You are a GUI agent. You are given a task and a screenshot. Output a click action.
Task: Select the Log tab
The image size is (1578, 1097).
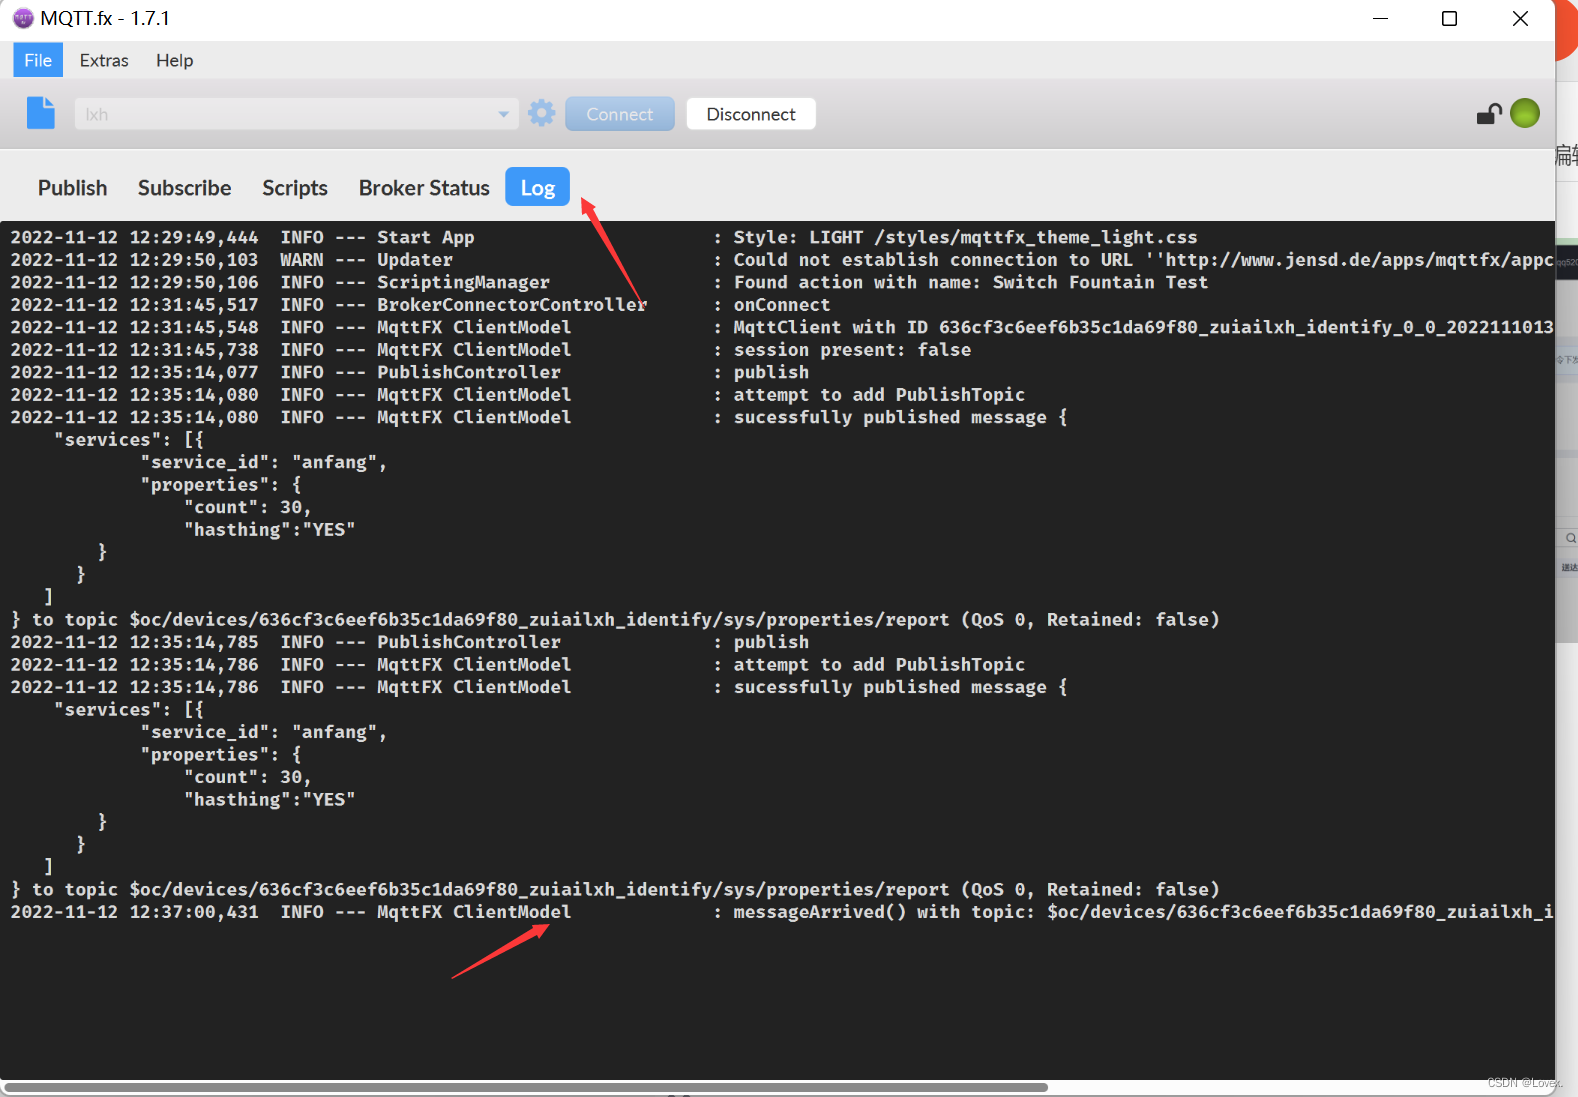tap(537, 187)
